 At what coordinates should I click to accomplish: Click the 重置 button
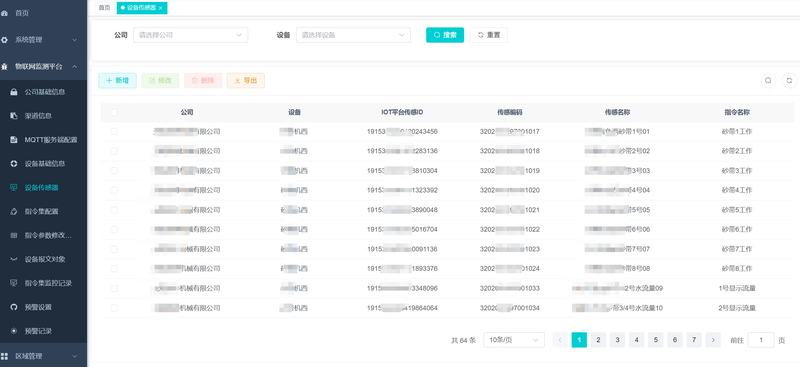(x=489, y=35)
